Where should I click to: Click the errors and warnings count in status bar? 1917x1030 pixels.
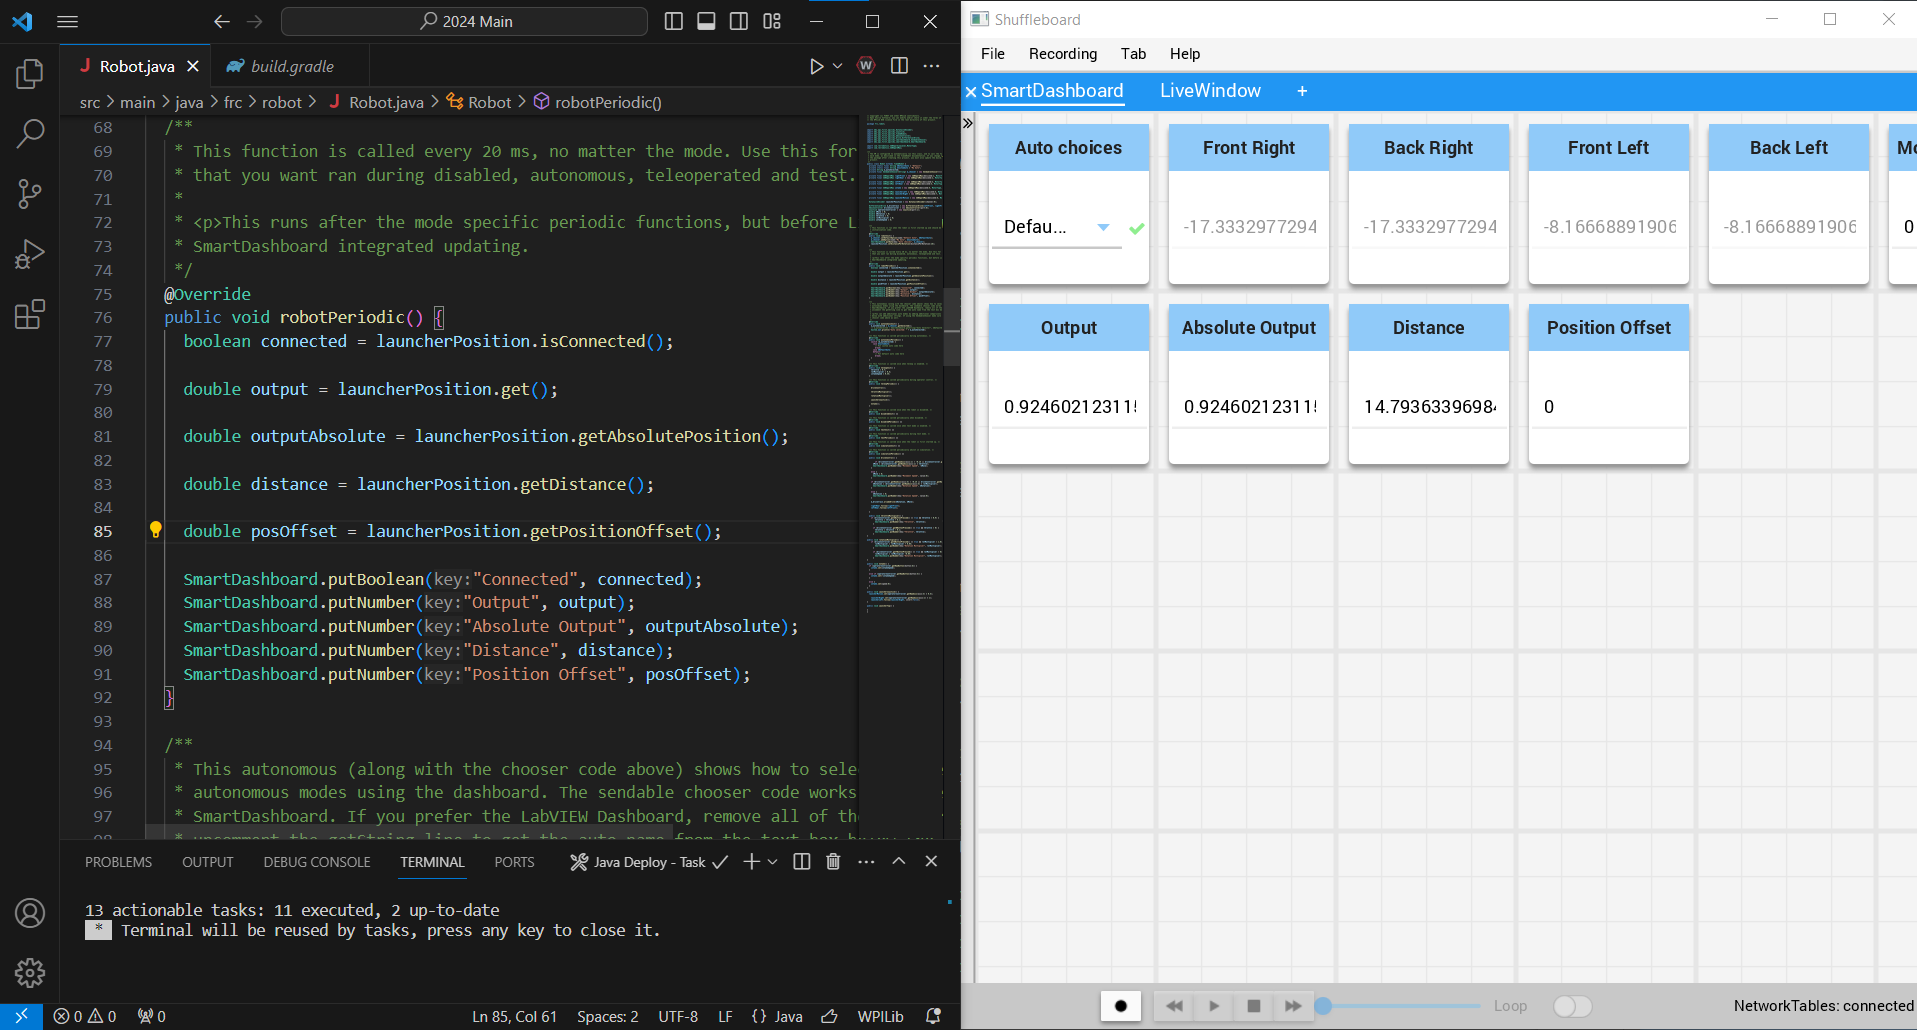coord(85,1016)
